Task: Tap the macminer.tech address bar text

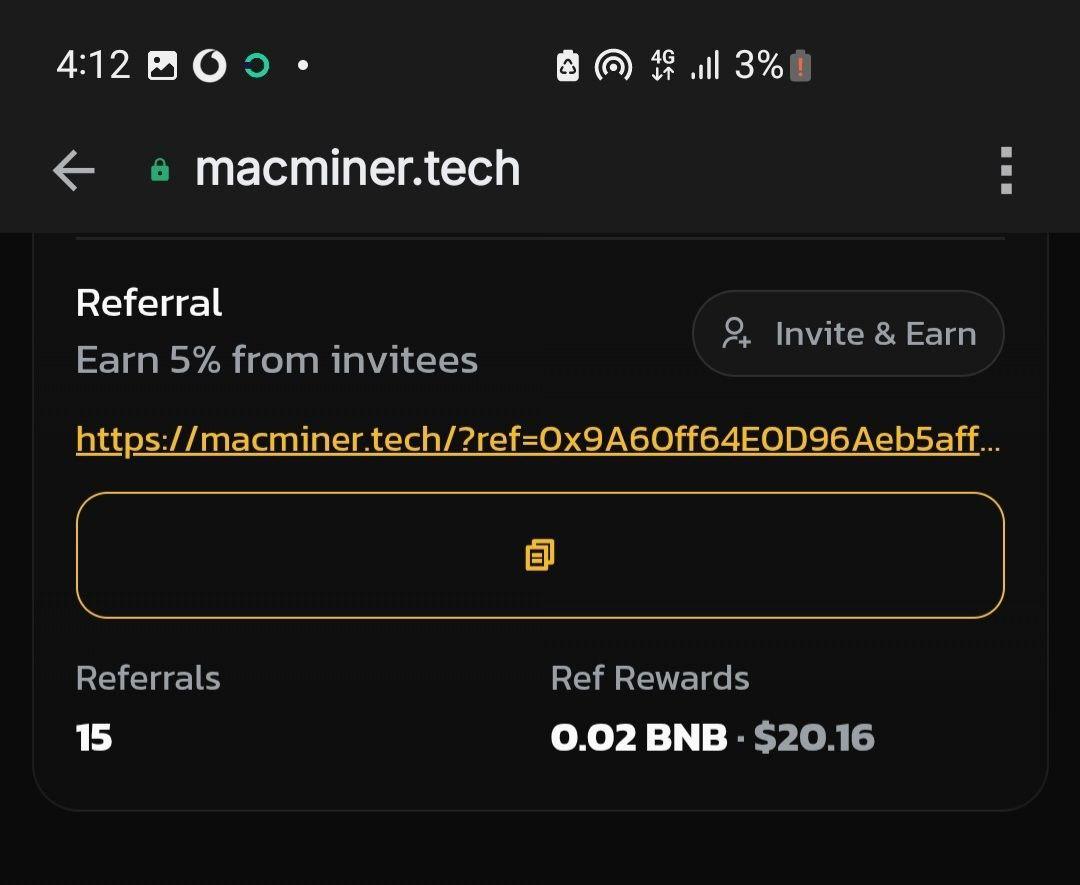Action: point(357,169)
